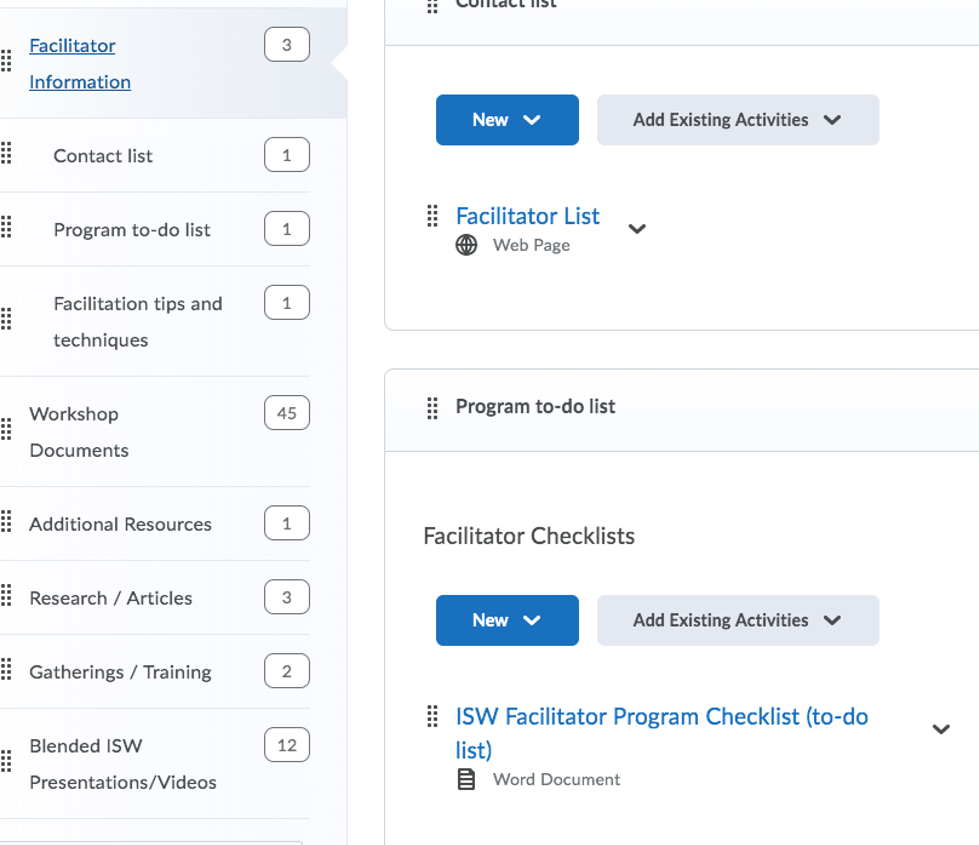Click the drag handle next to Workshop Documents
Viewport: 979px width, 845px height.
(8, 430)
